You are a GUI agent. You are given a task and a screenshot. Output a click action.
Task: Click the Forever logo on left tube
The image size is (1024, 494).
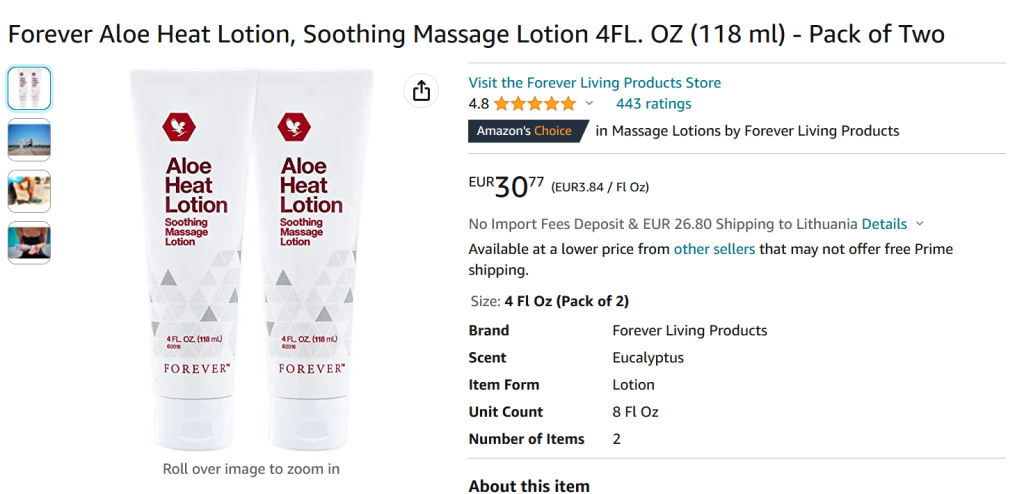180,126
